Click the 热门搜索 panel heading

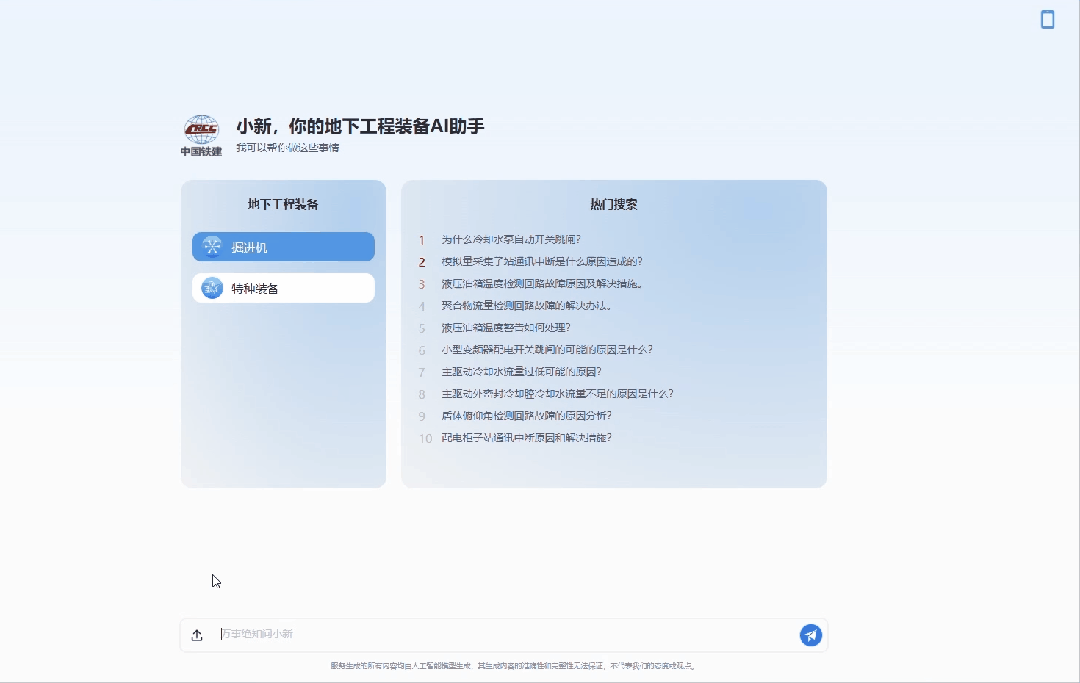(614, 204)
